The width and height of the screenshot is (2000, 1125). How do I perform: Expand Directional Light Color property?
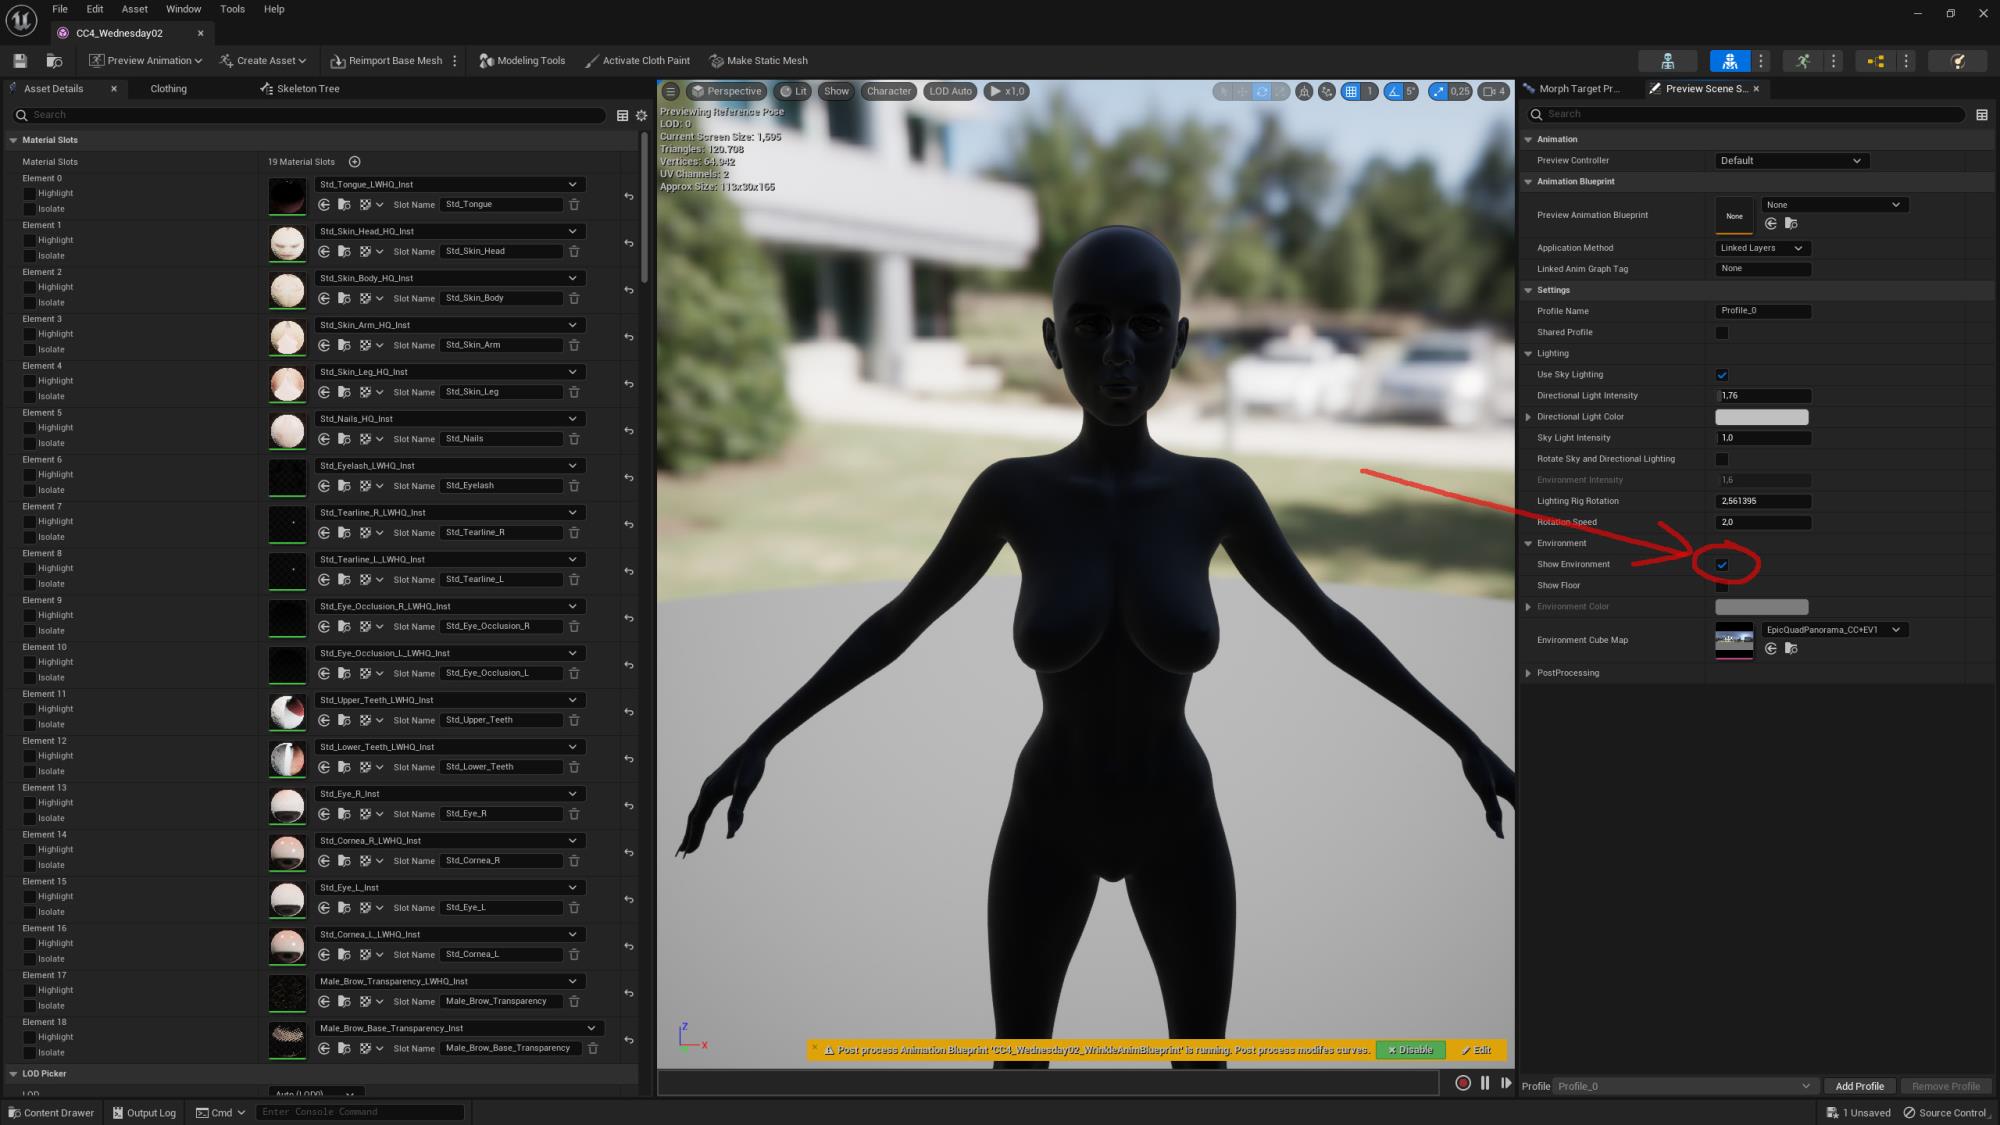[1528, 417]
